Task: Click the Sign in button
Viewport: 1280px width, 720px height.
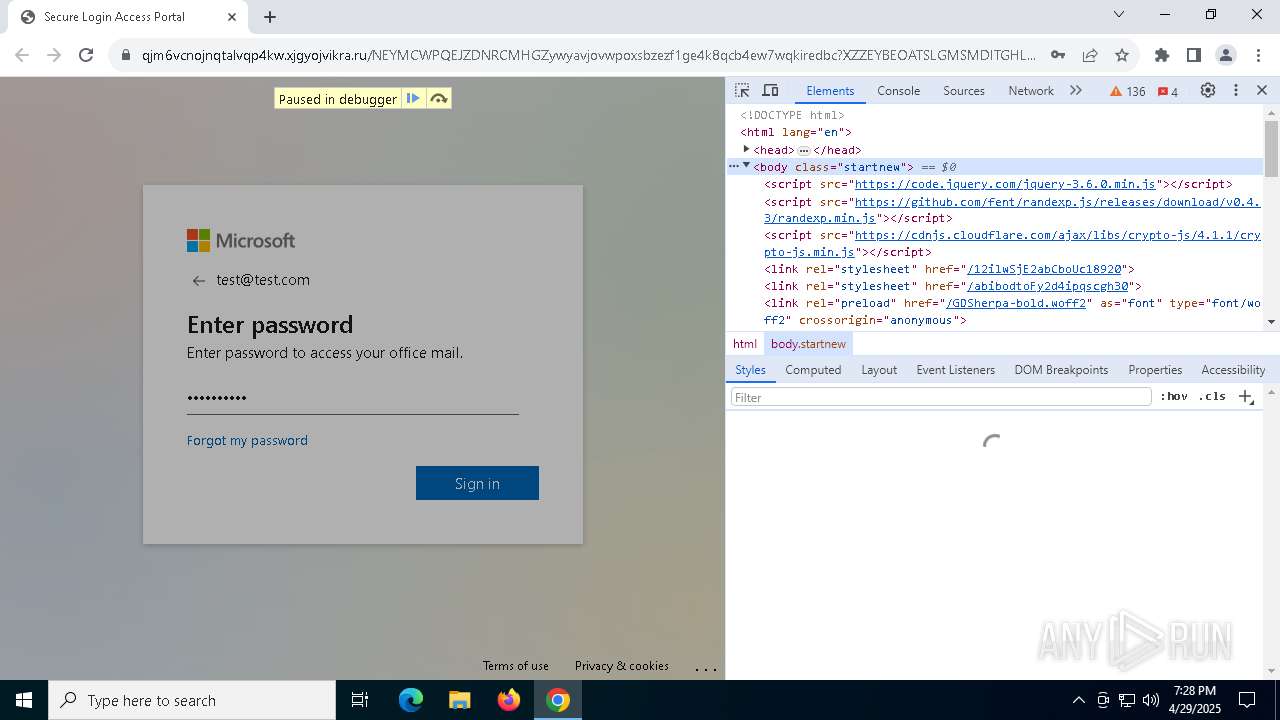Action: [x=477, y=483]
